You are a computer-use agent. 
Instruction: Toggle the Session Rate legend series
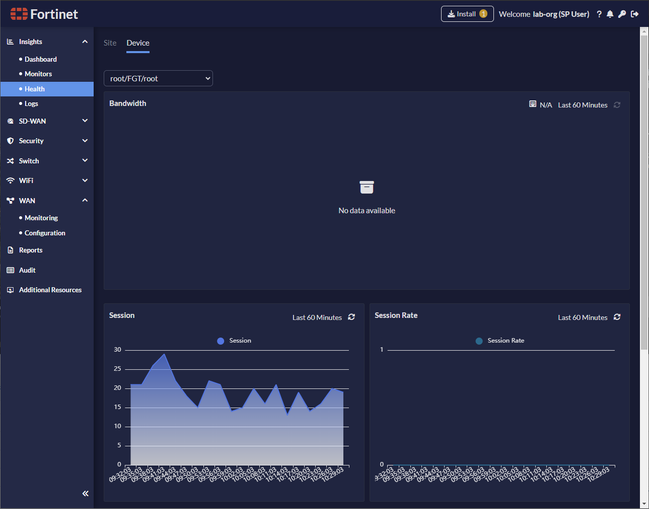pos(500,341)
